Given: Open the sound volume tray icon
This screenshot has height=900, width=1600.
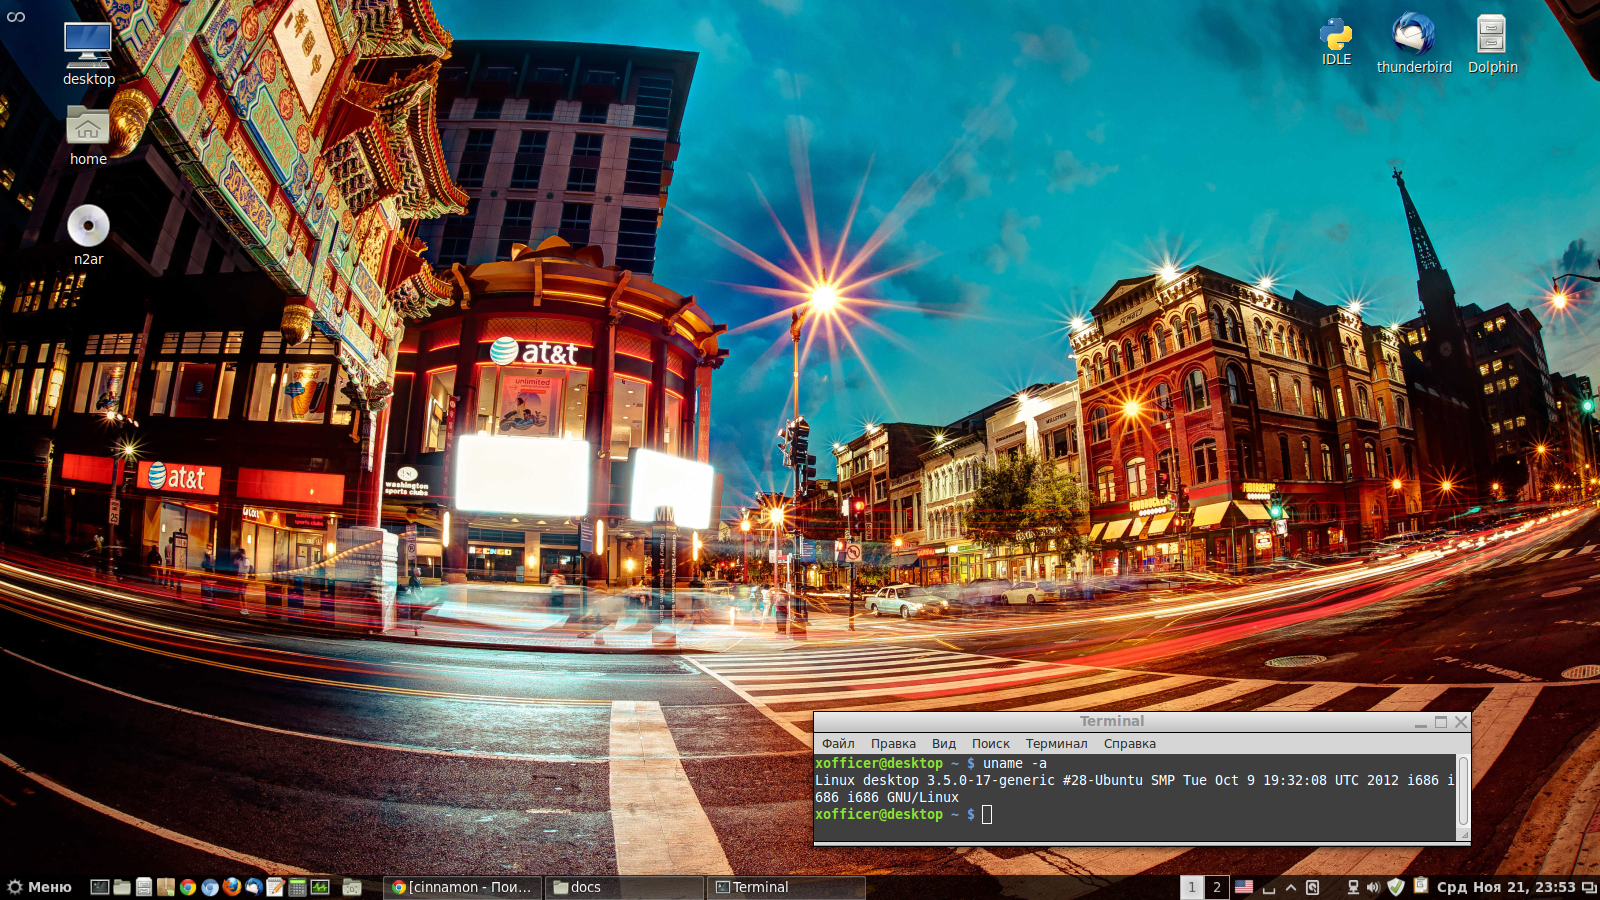Looking at the screenshot, I should [1373, 887].
